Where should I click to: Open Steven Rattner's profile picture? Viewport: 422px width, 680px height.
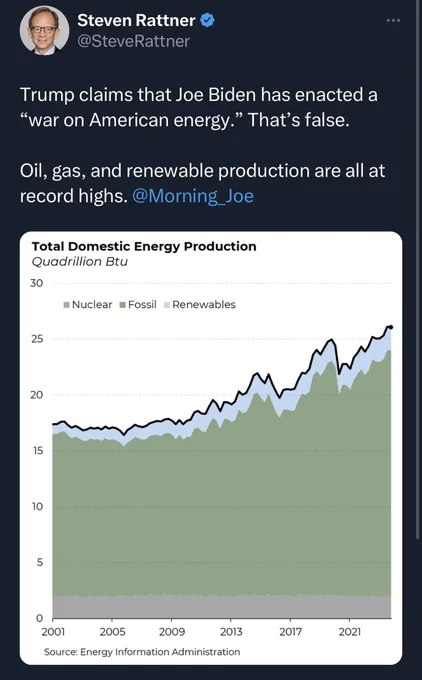click(44, 30)
